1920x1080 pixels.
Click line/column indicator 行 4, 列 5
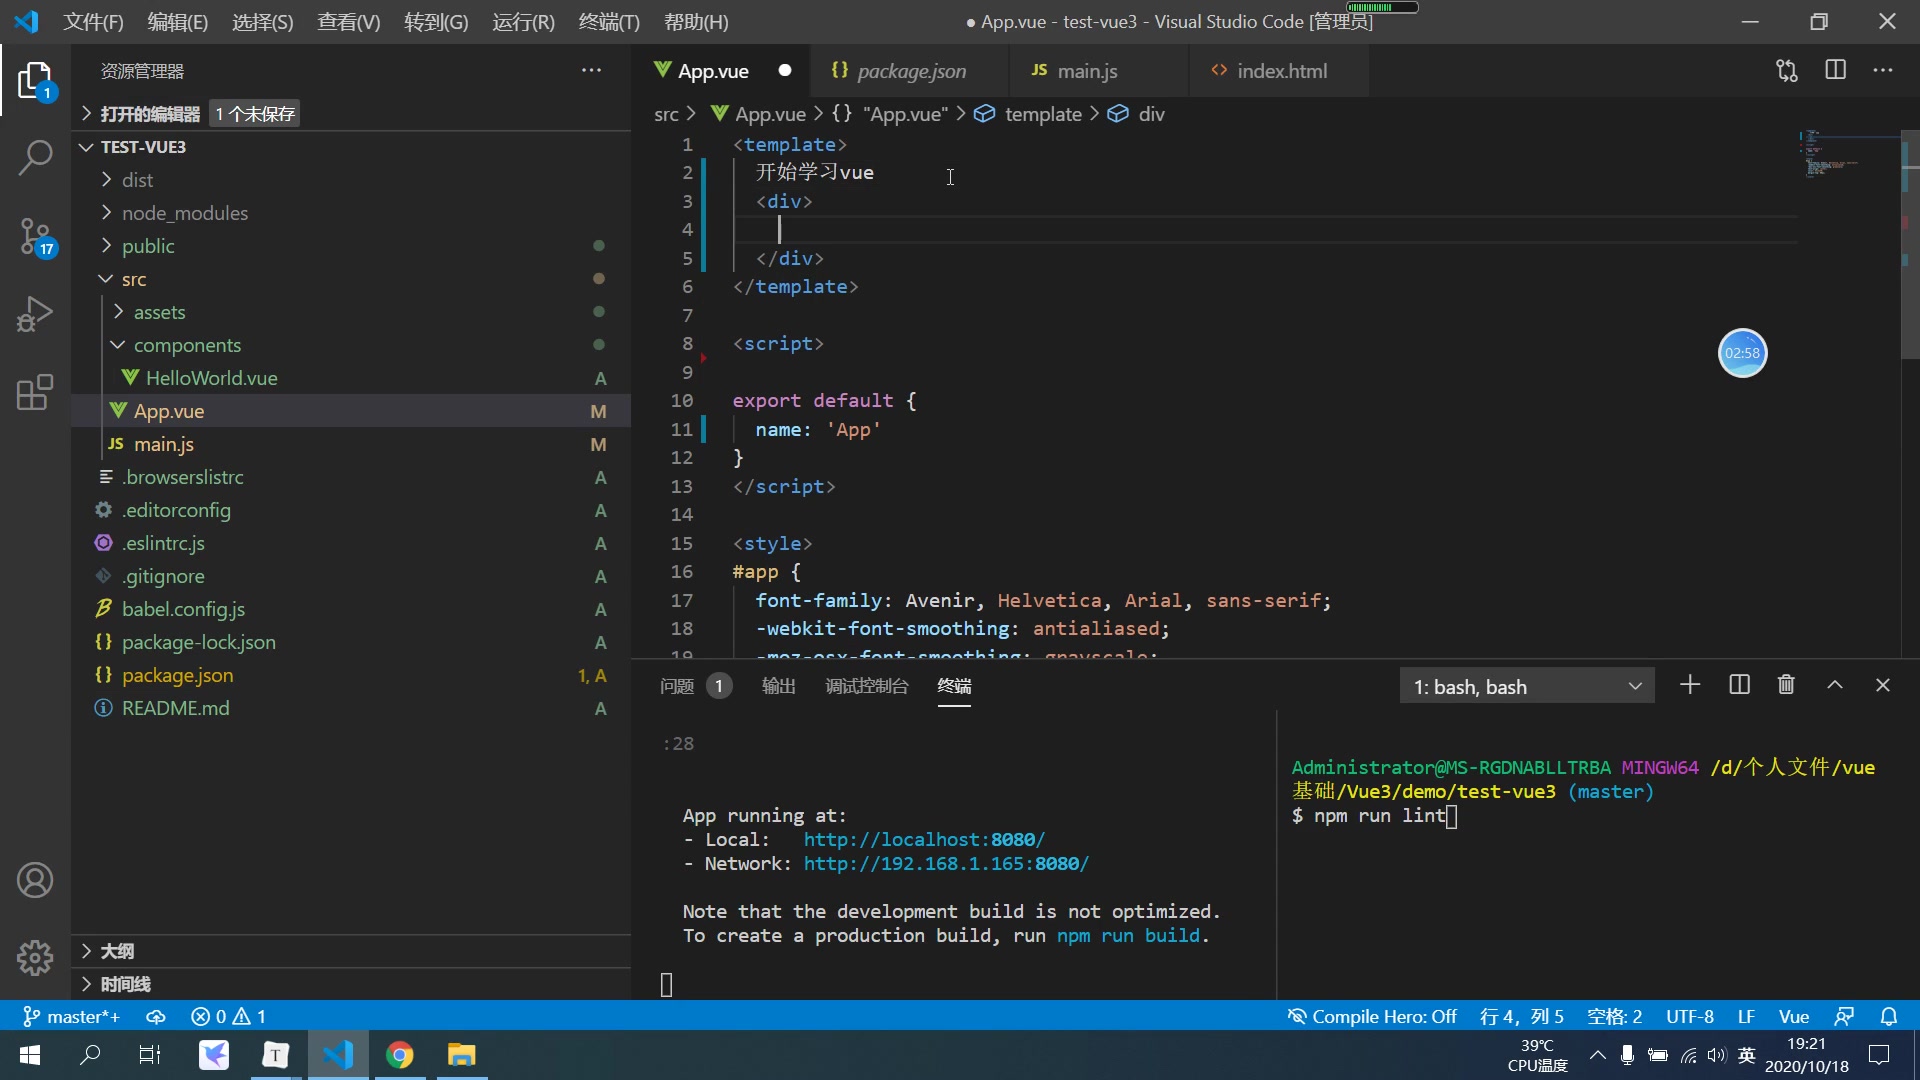tap(1522, 1016)
